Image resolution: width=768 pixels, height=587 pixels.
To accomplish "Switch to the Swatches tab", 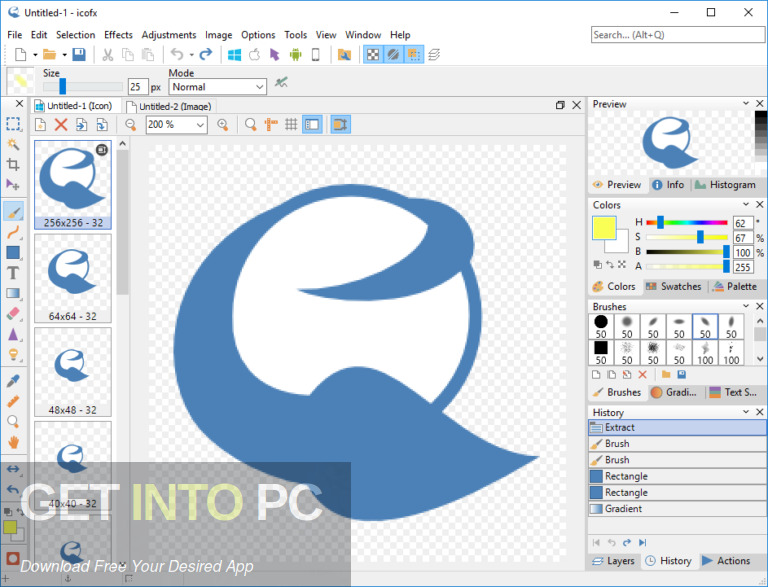I will pyautogui.click(x=673, y=286).
